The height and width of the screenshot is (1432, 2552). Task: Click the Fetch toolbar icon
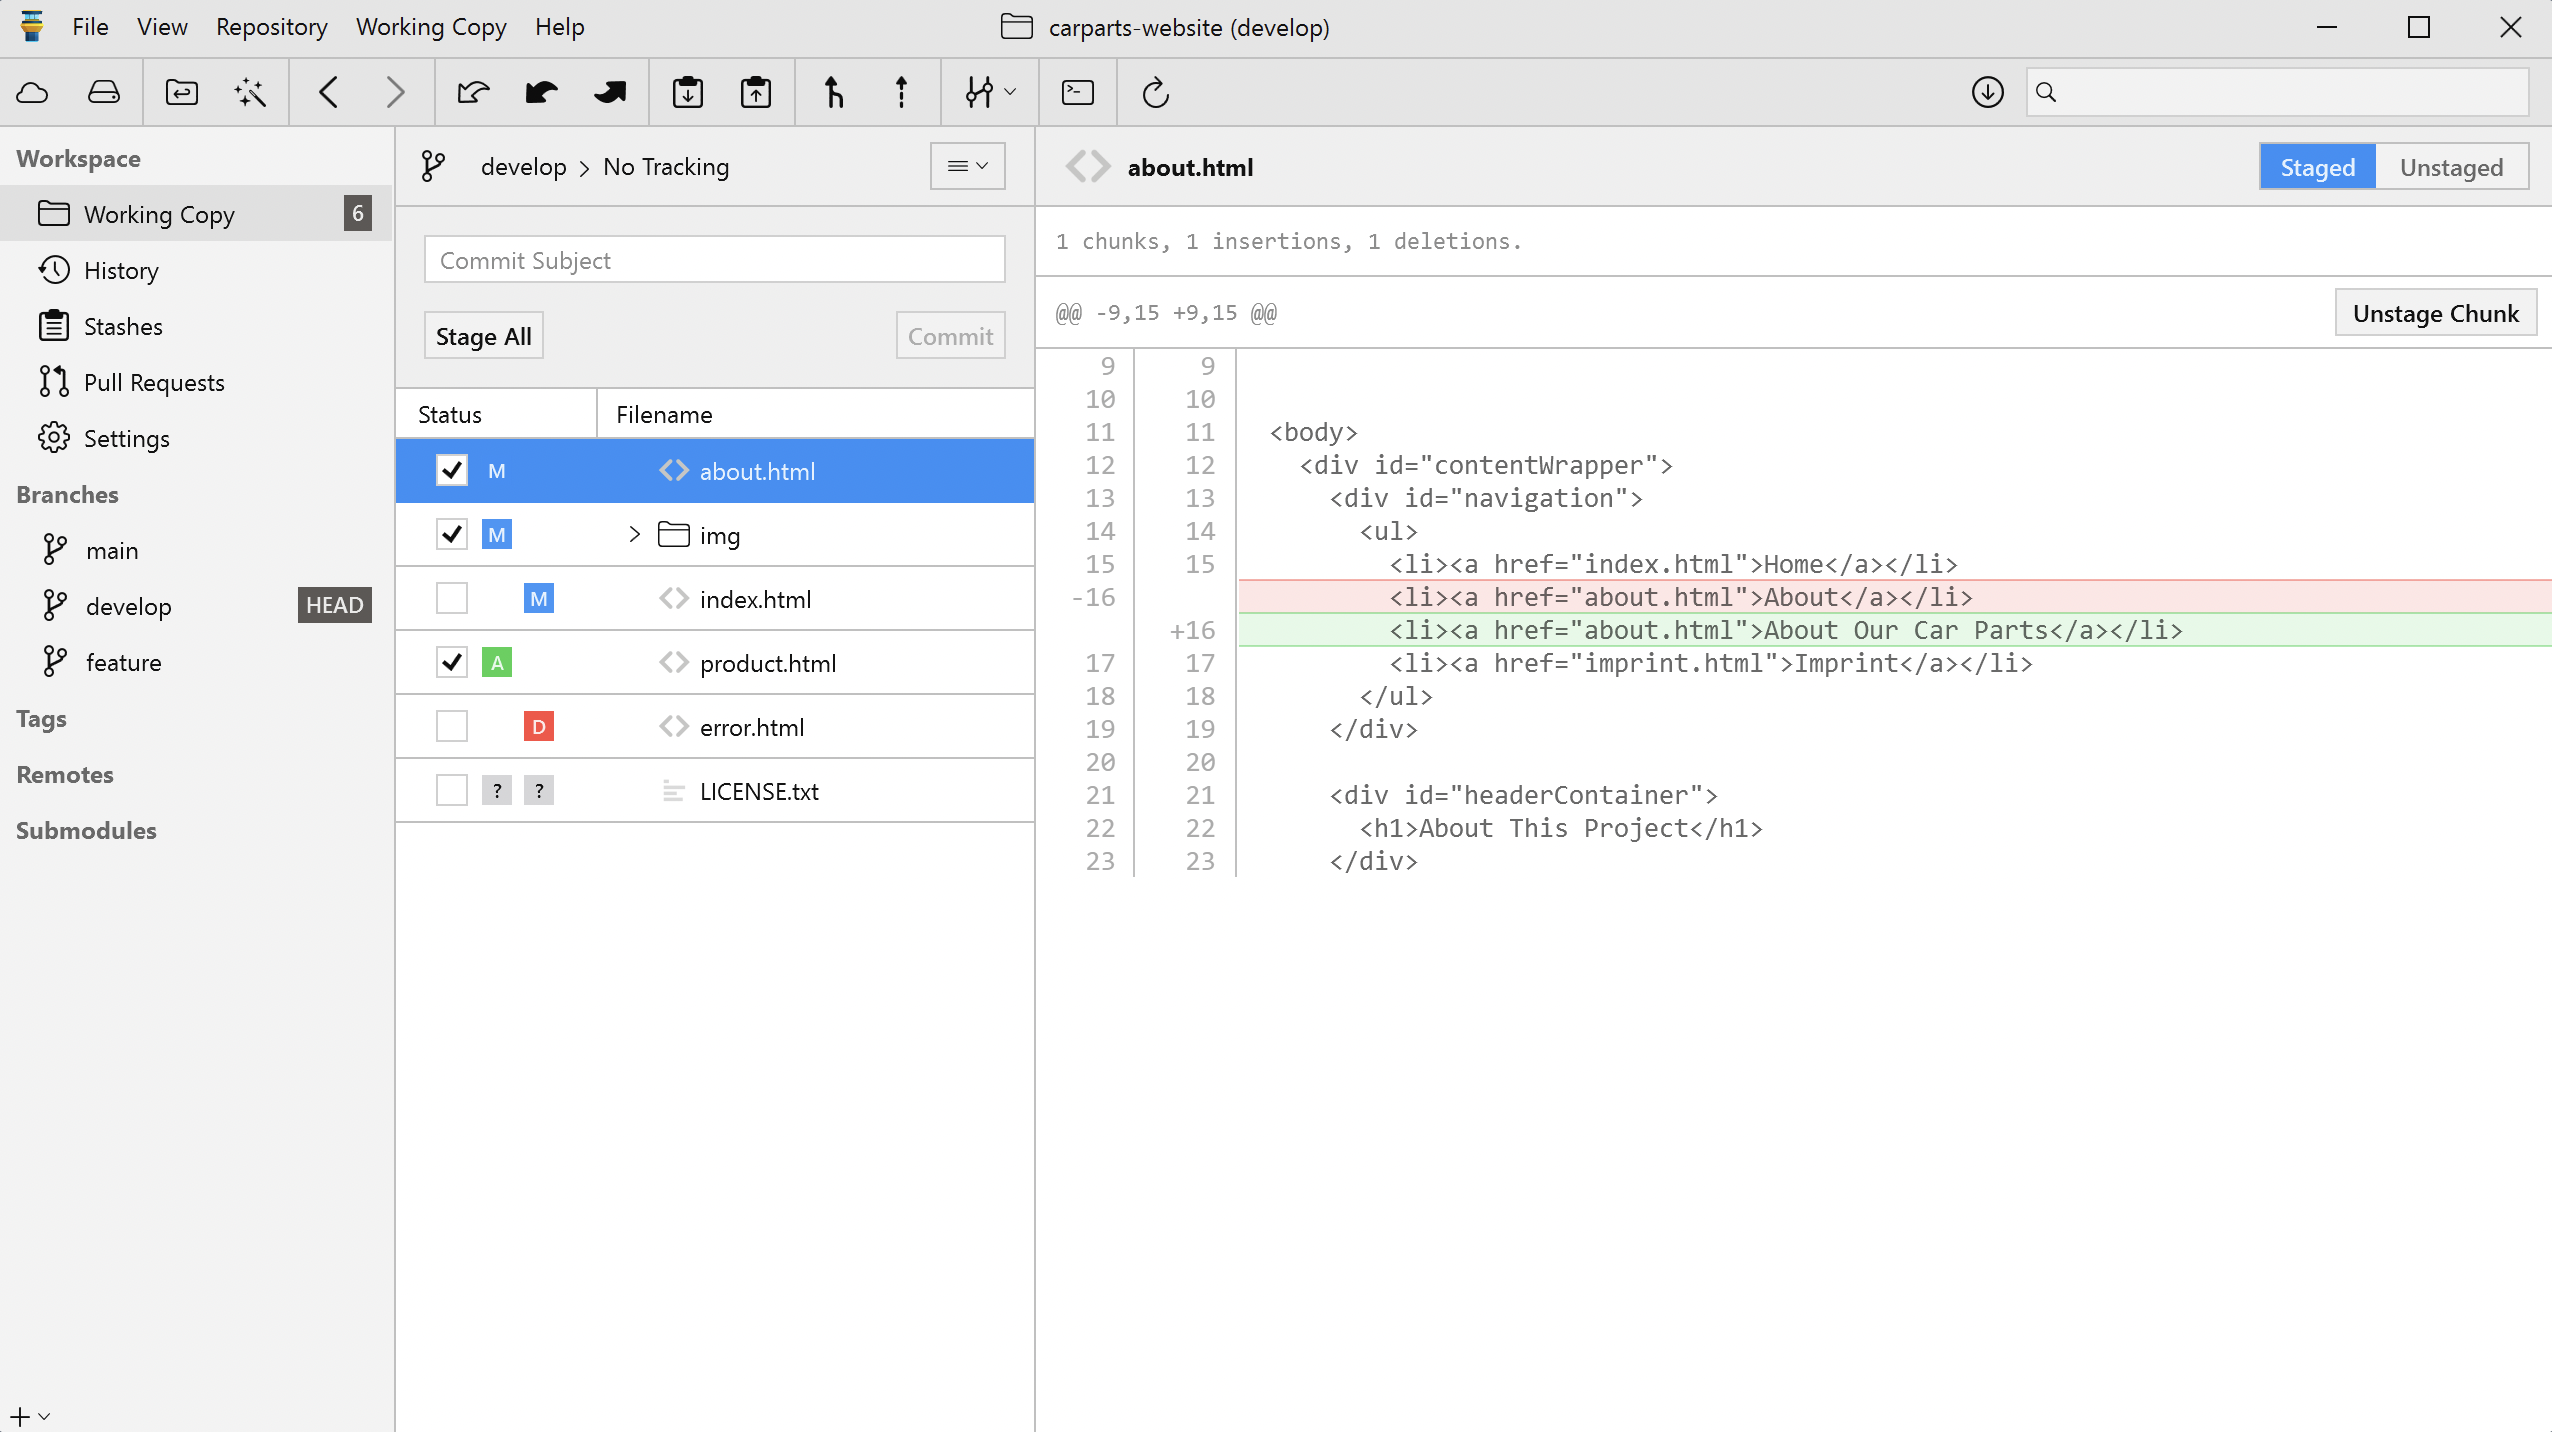point(473,93)
